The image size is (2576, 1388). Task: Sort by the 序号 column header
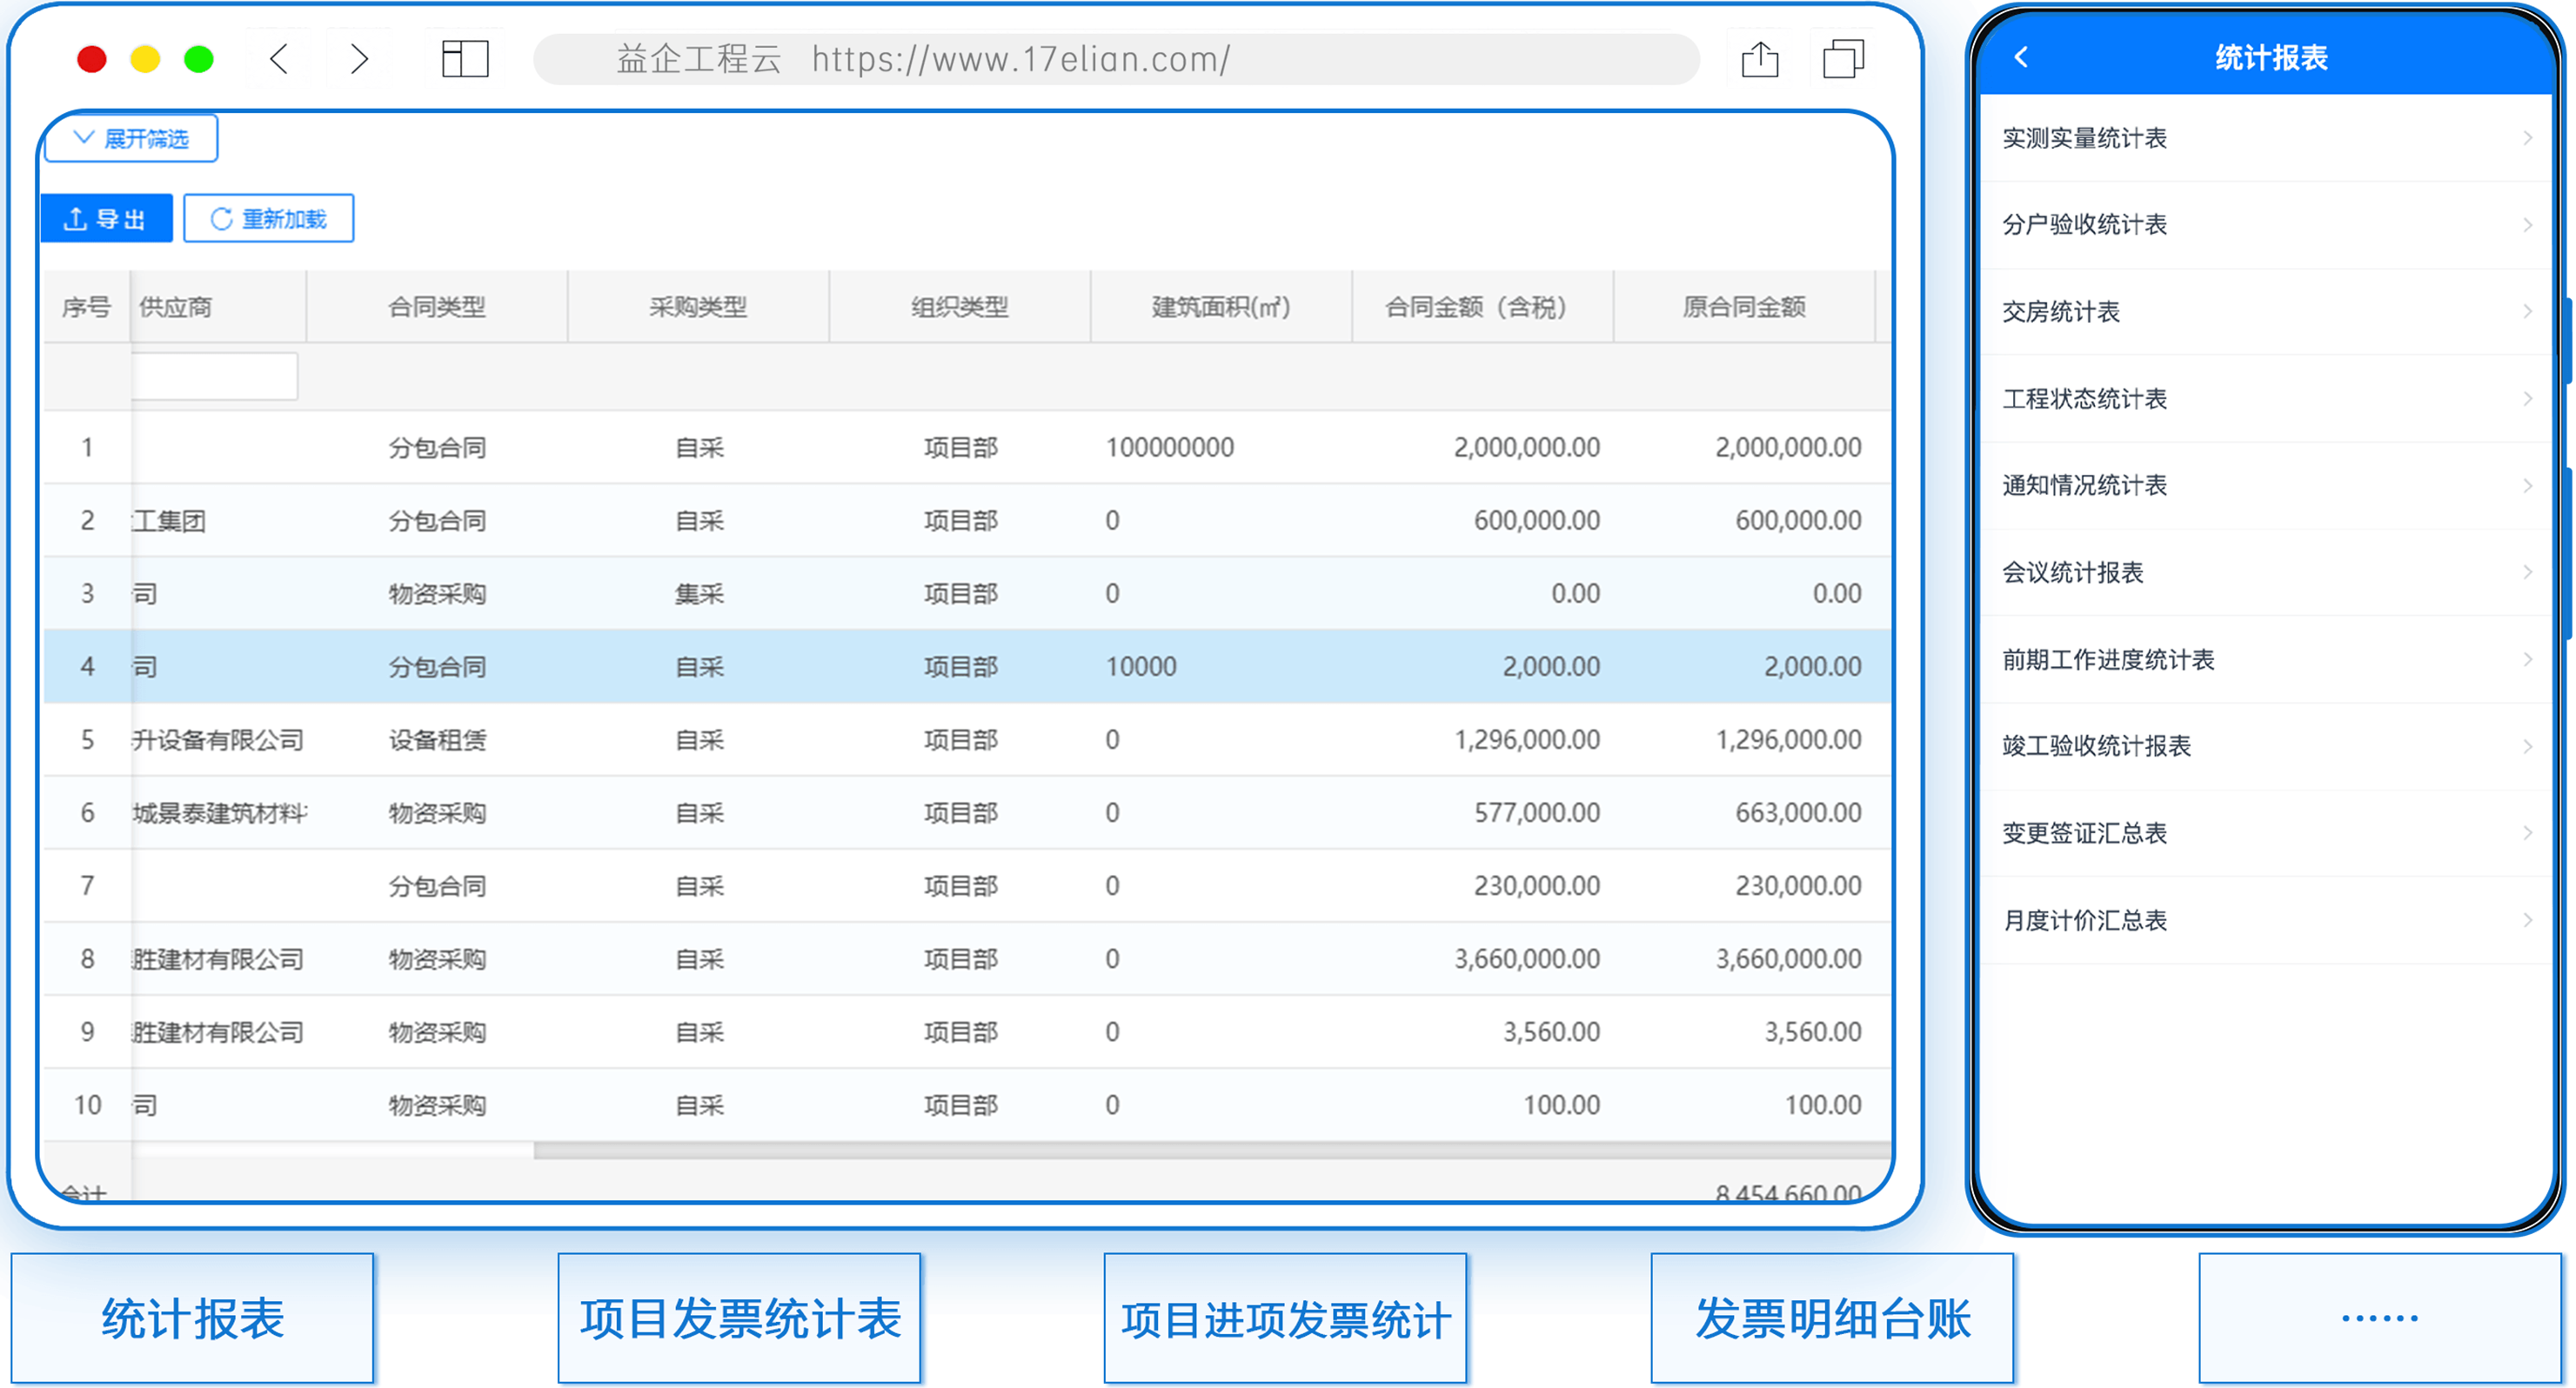(86, 307)
